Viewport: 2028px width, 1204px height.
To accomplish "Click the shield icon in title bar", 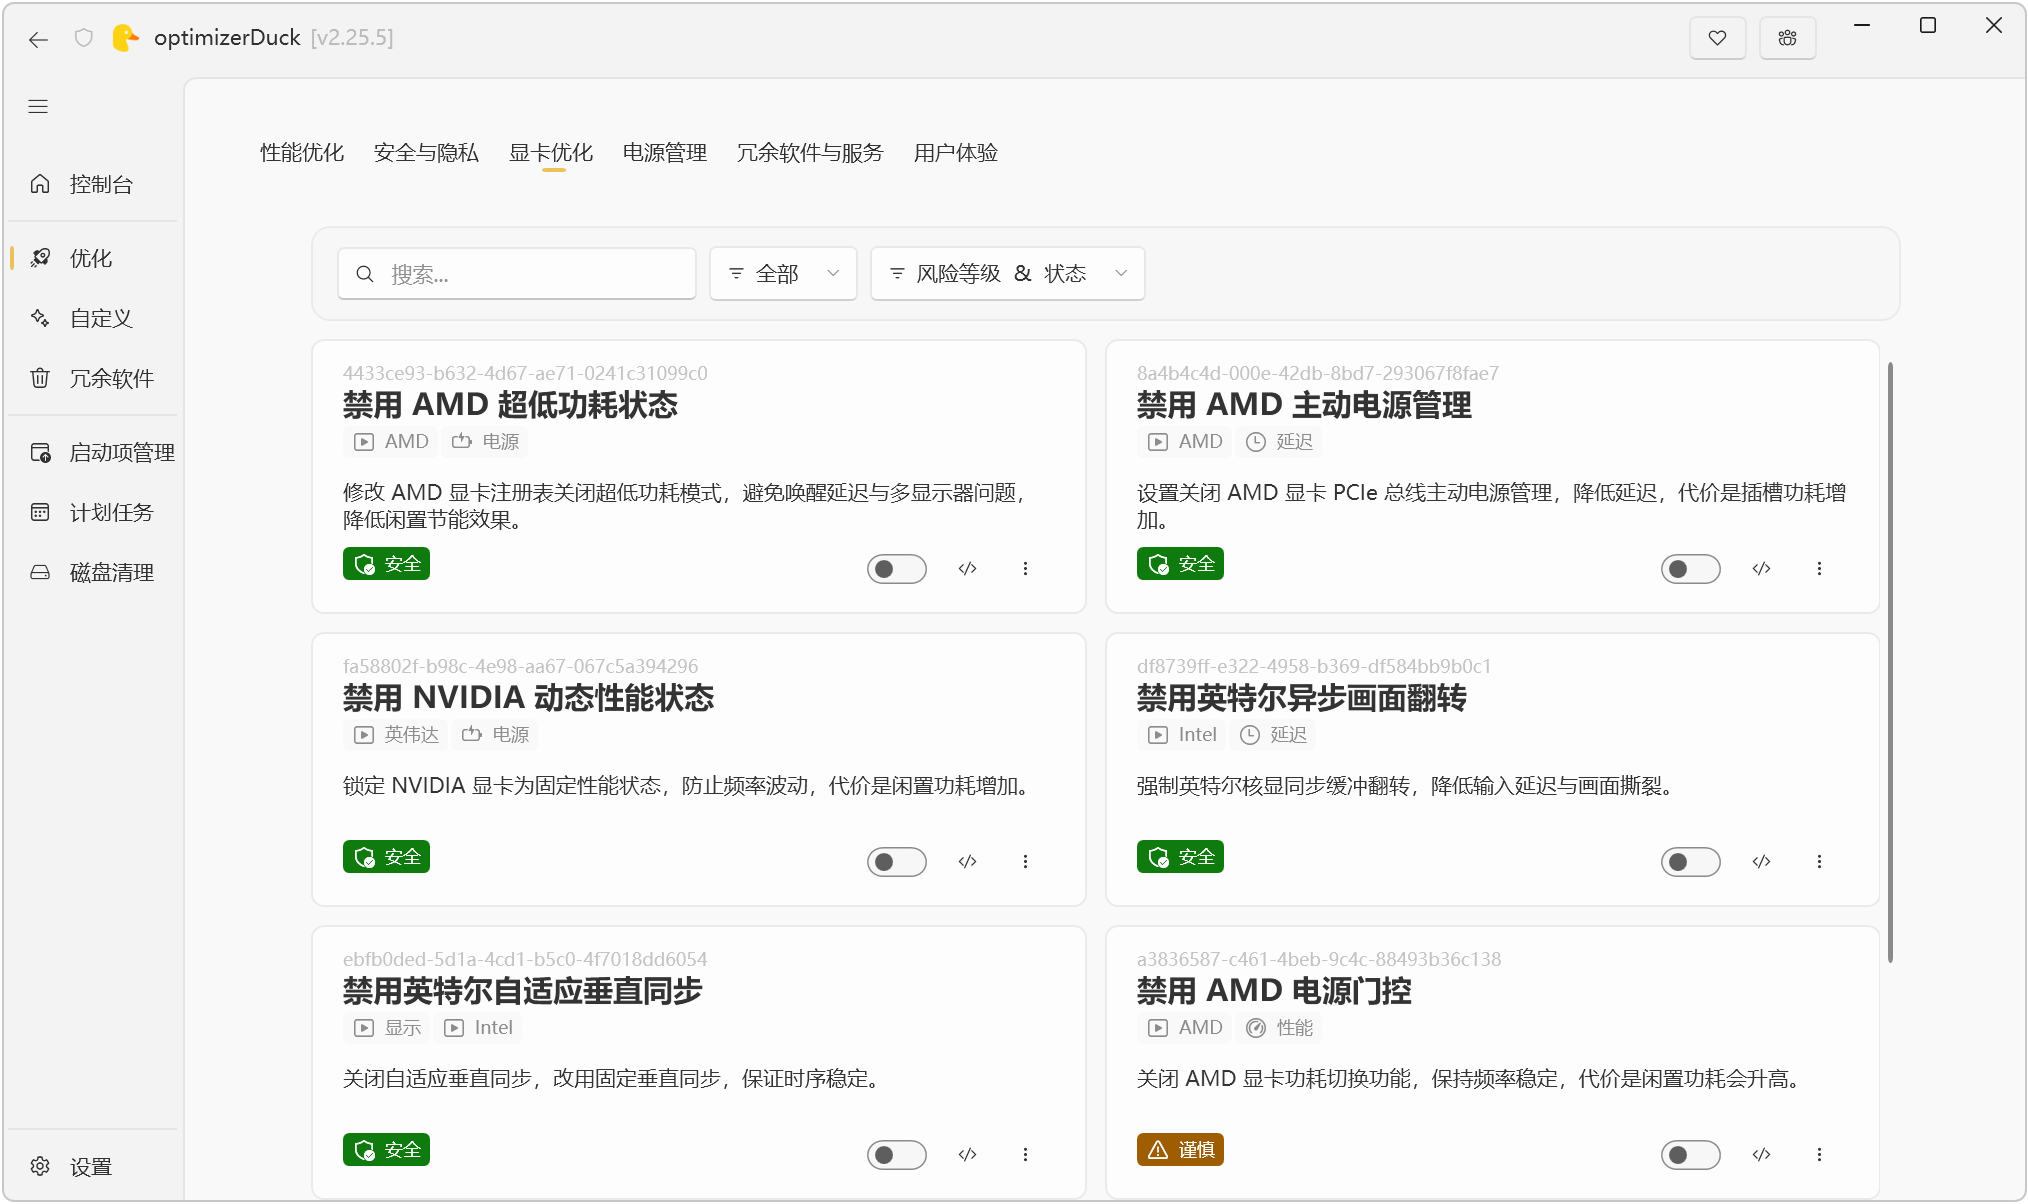I will click(84, 38).
